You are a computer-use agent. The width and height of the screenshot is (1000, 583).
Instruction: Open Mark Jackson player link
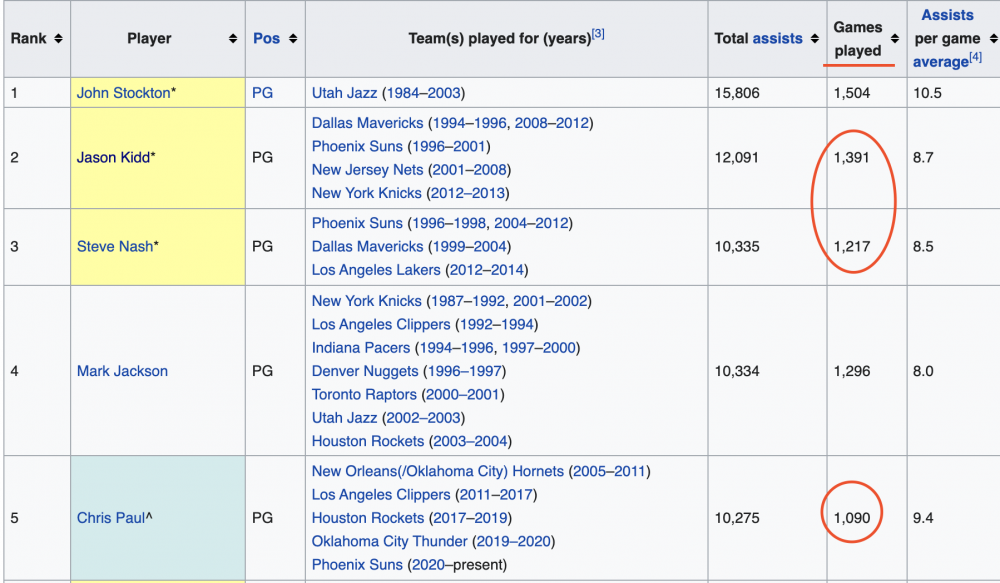122,371
